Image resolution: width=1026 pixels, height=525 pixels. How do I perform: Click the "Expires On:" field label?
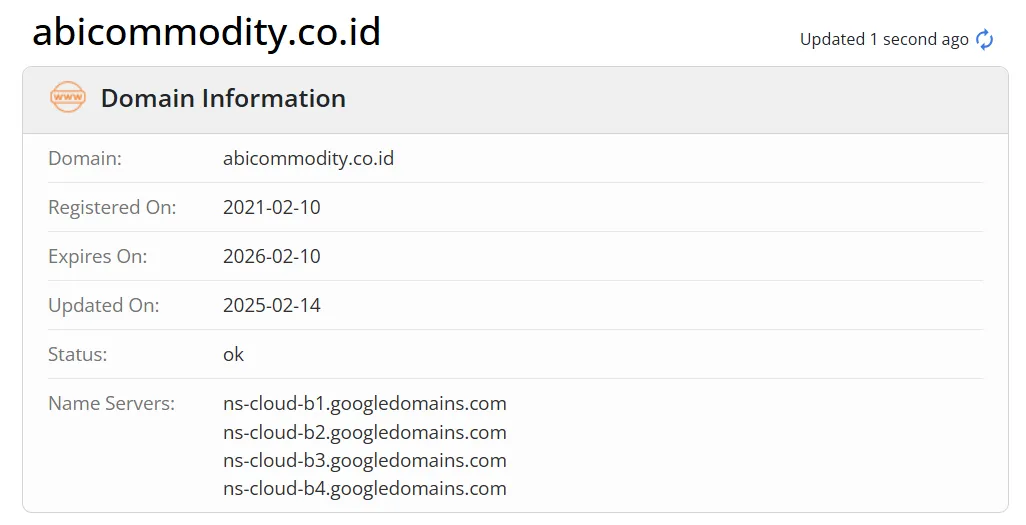coord(97,257)
